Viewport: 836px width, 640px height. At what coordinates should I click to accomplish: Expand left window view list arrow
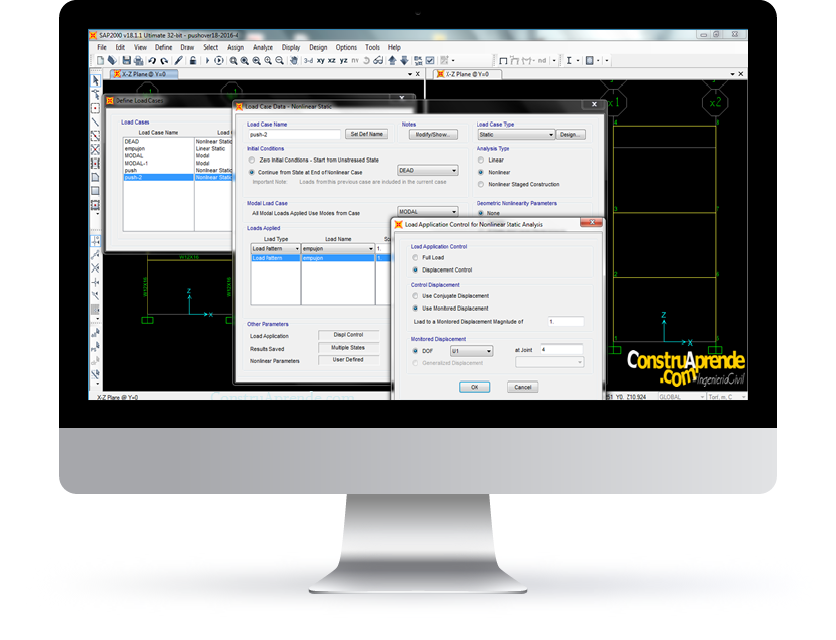[409, 74]
